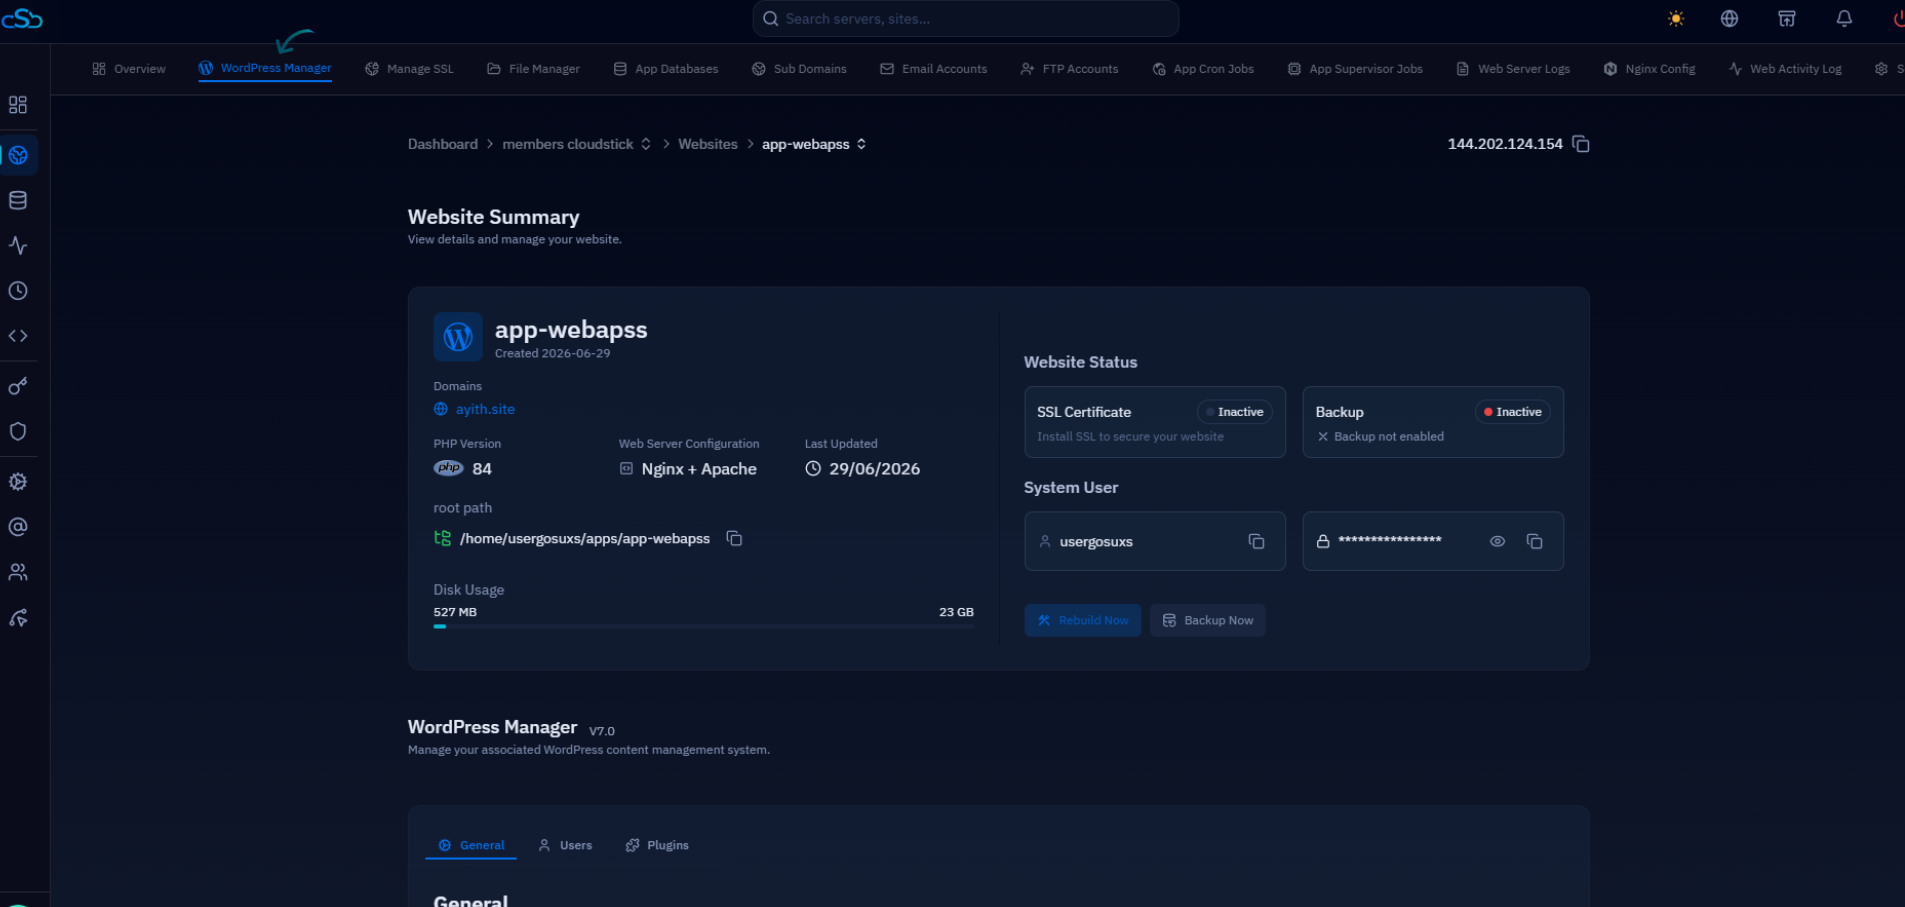Screen dimensions: 1905x907
Task: Focus the Search servers, sites field
Action: [x=966, y=19]
